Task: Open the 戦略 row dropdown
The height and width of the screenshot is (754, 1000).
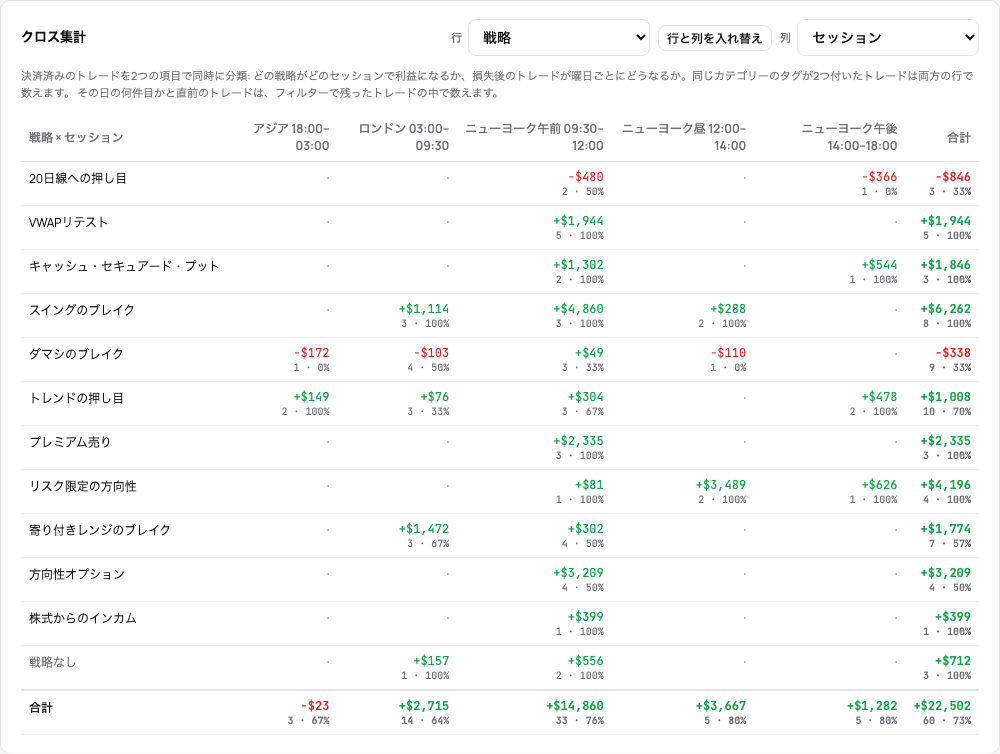Action: point(559,38)
